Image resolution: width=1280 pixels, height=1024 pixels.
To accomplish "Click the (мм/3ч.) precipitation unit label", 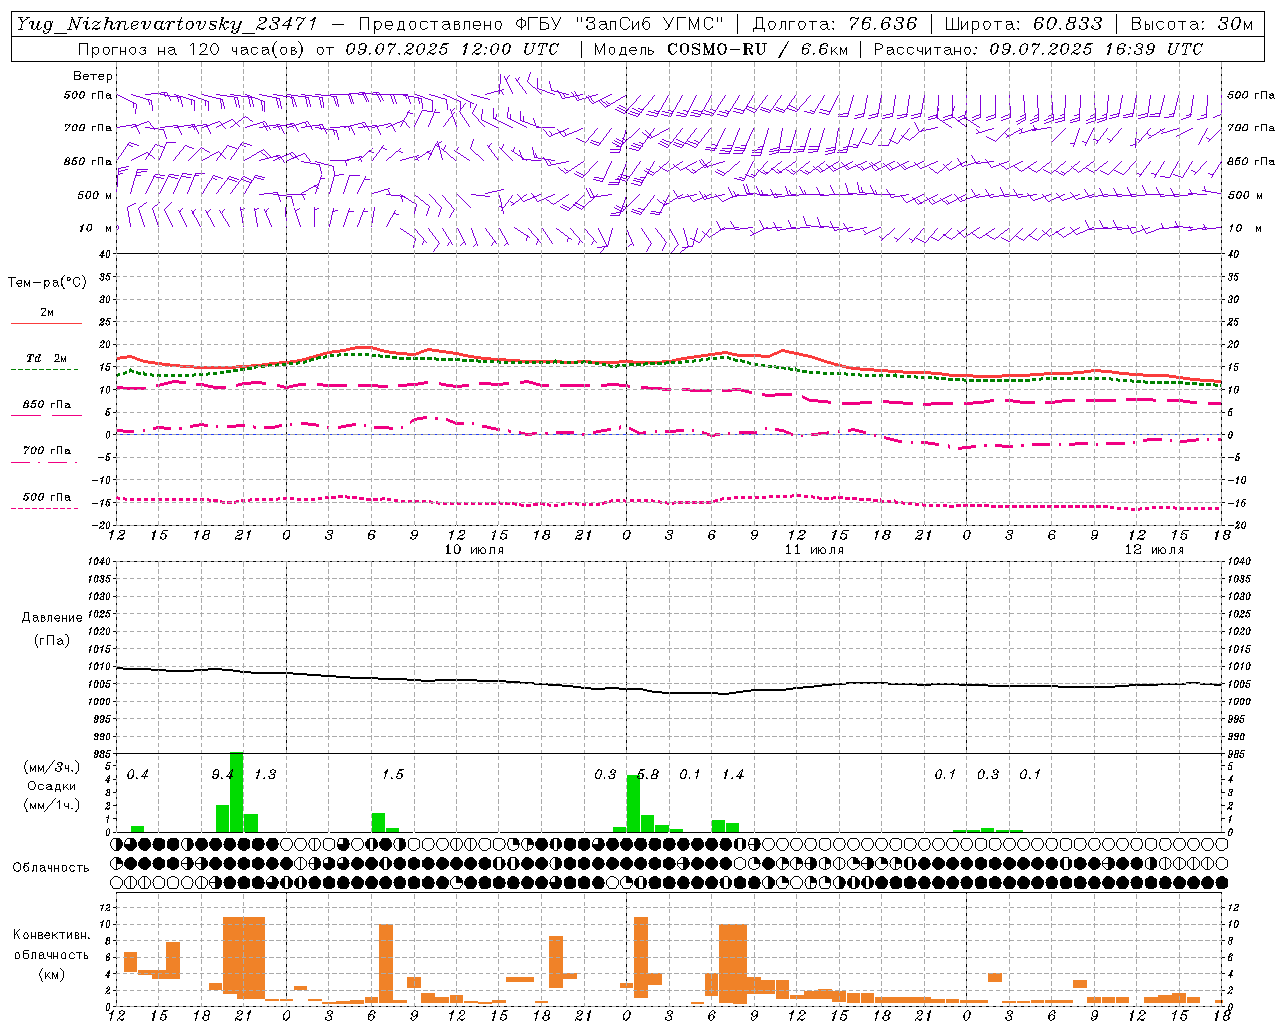I will click(x=52, y=768).
